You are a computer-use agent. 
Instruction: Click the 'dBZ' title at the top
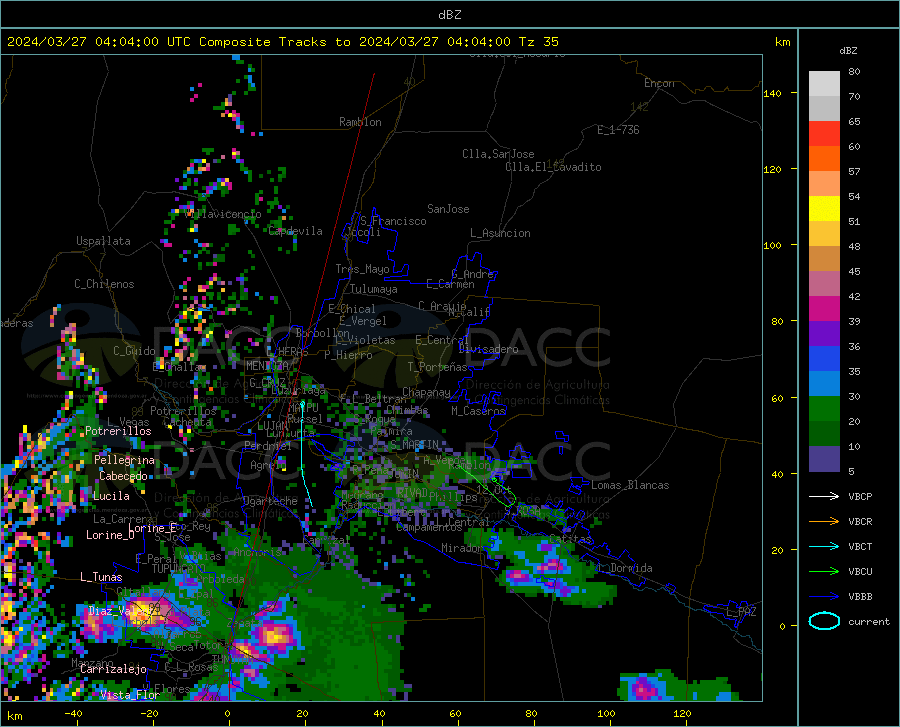pos(449,15)
